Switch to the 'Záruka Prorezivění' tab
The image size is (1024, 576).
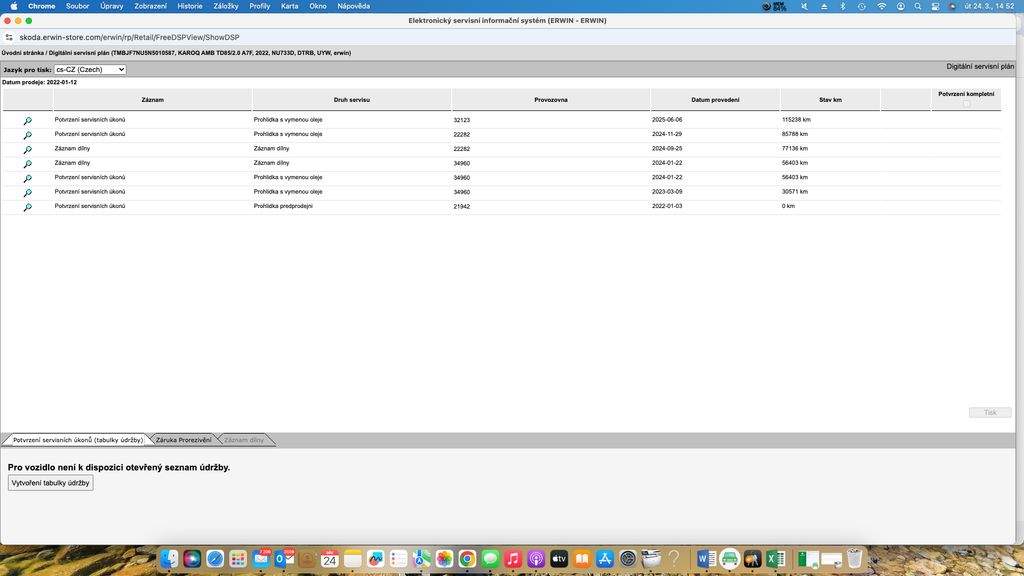[183, 440]
